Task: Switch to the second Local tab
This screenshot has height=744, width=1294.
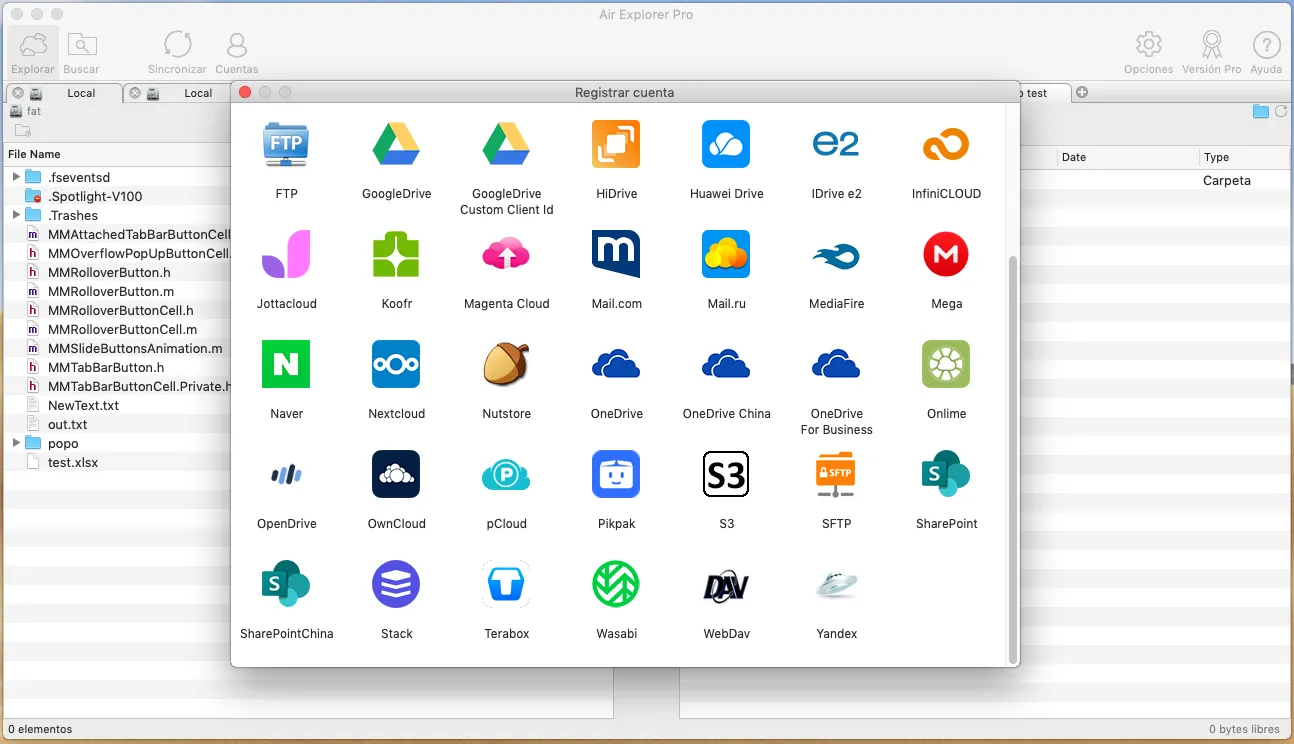Action: (198, 93)
